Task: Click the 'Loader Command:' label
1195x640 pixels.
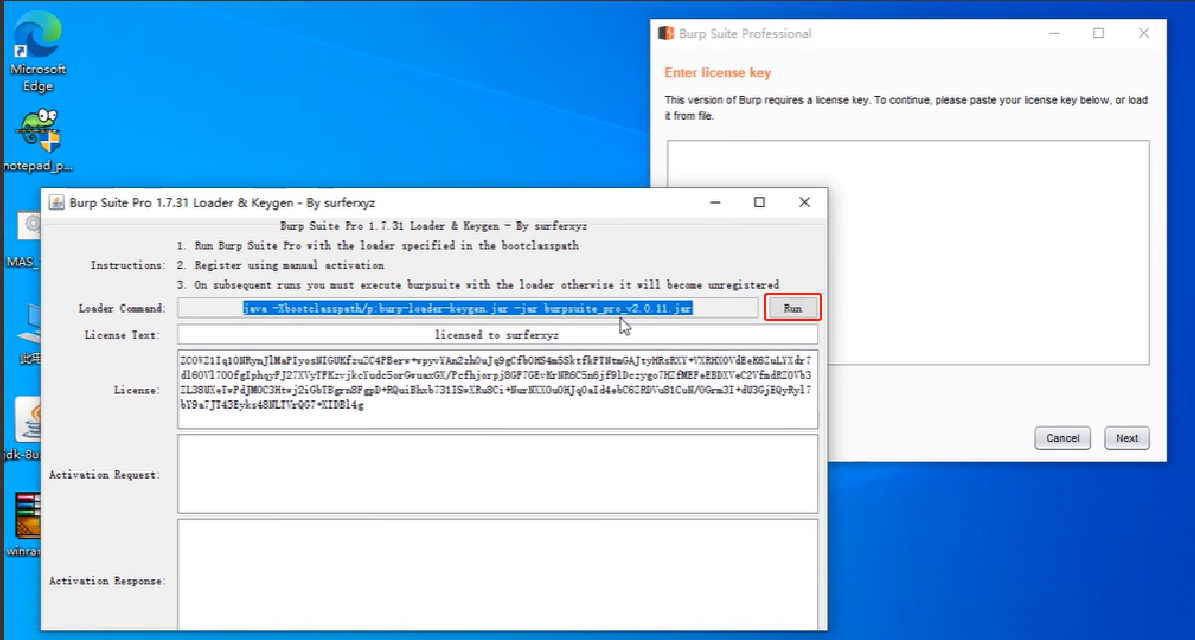Action: (121, 308)
